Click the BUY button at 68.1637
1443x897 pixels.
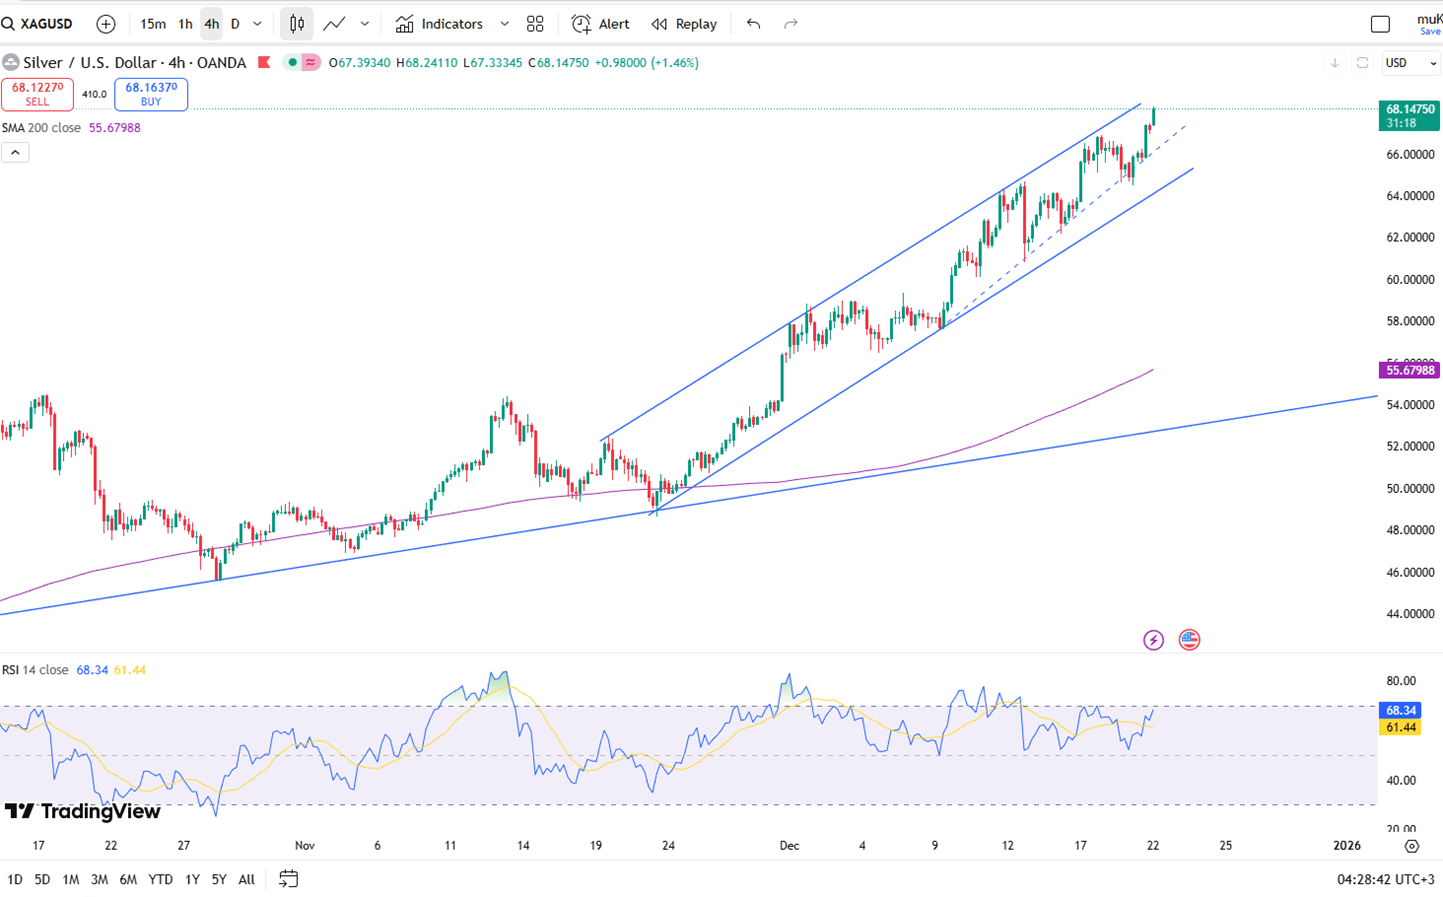pyautogui.click(x=151, y=94)
